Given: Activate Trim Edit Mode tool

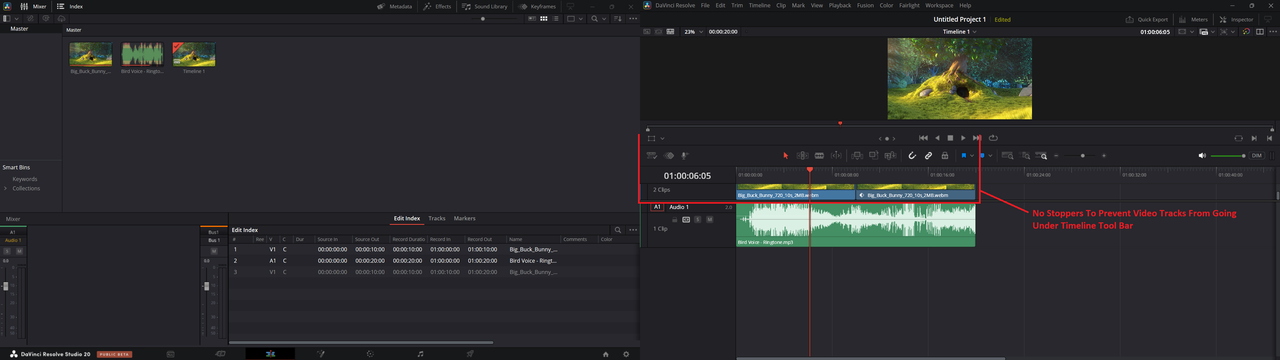Looking at the screenshot, I should click(x=802, y=155).
